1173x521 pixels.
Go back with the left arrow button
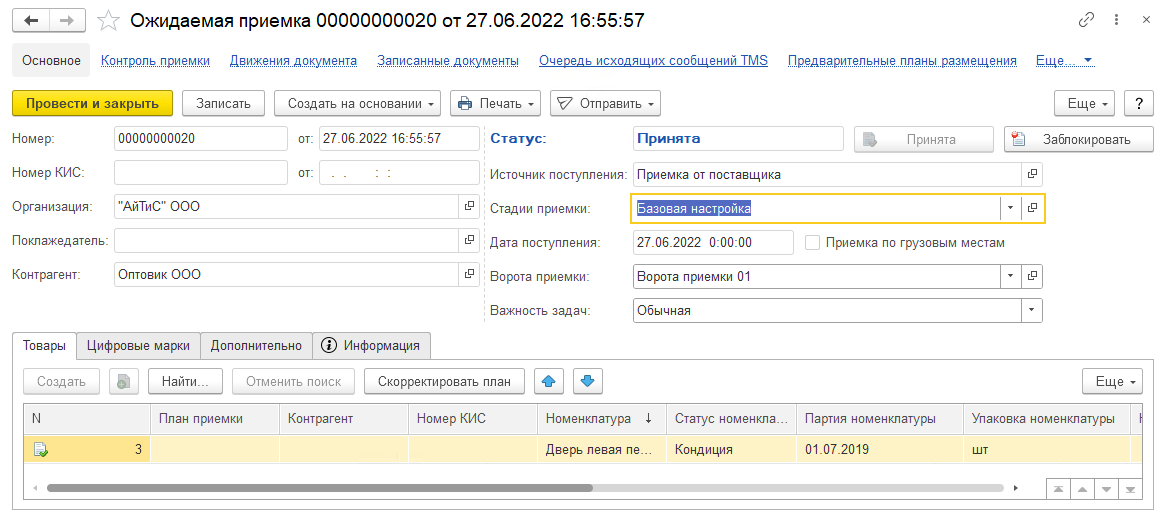31,20
